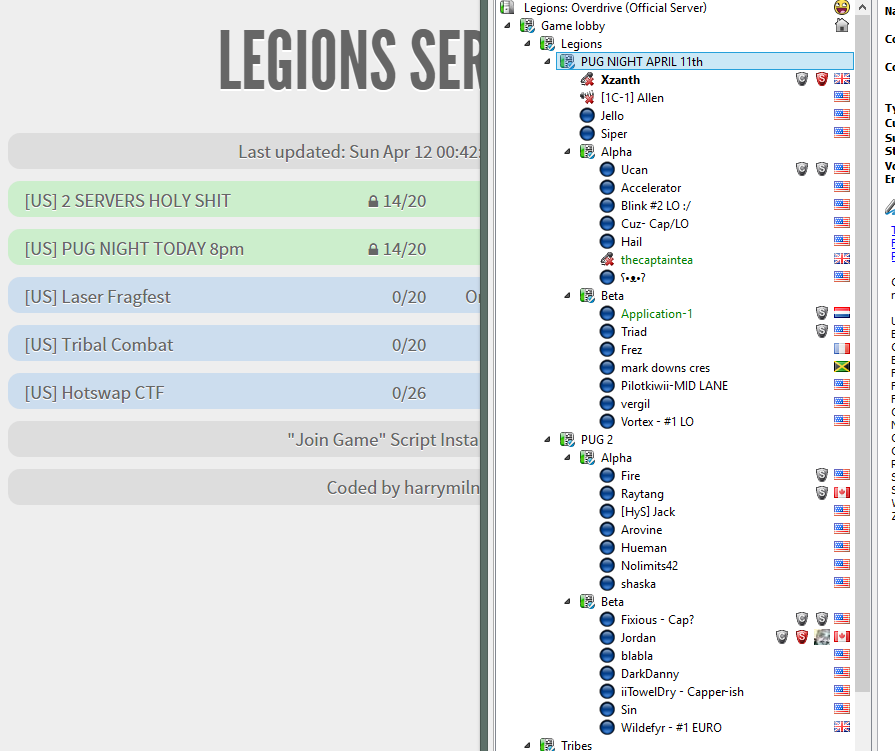This screenshot has height=751, width=895.
Task: Click the red shield badge on Xzanth's row
Action: tap(822, 79)
